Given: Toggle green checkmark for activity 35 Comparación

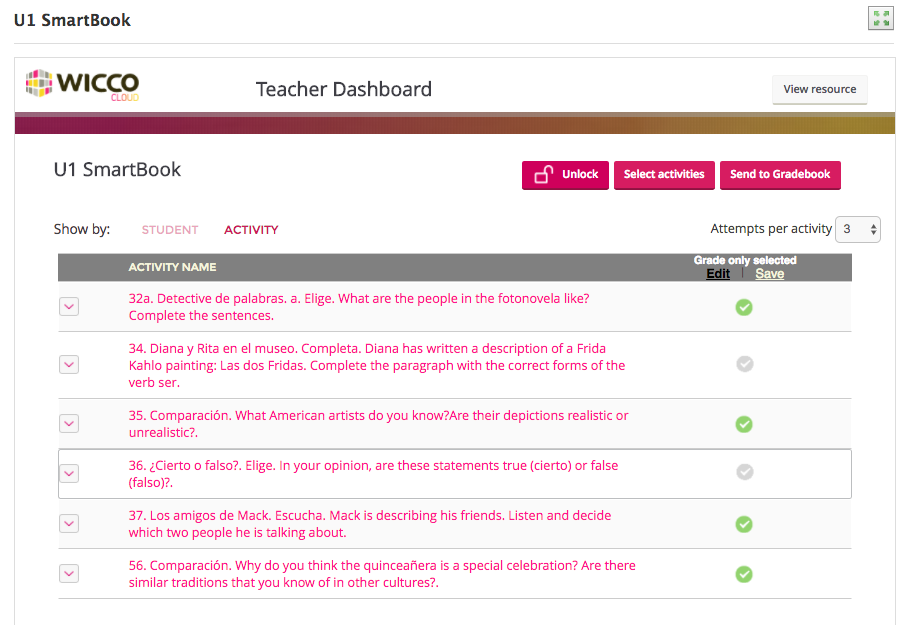Looking at the screenshot, I should [x=744, y=424].
